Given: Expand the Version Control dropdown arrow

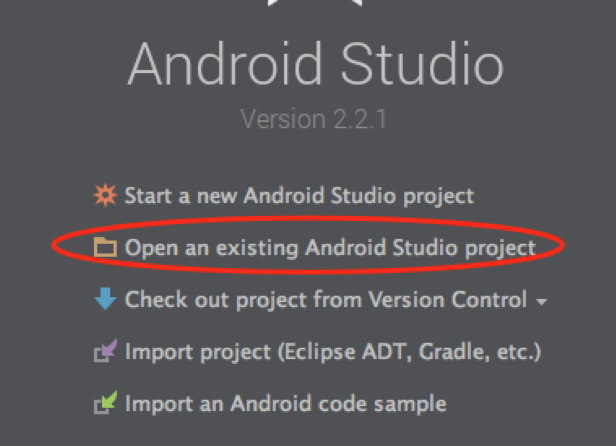Looking at the screenshot, I should tap(541, 302).
